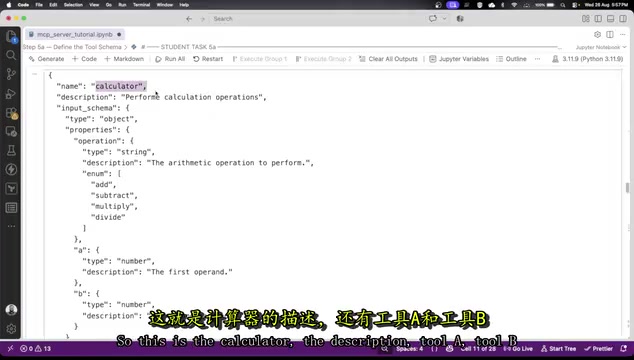Change the Jupyter Notebook language mode dropdown

click(601, 47)
